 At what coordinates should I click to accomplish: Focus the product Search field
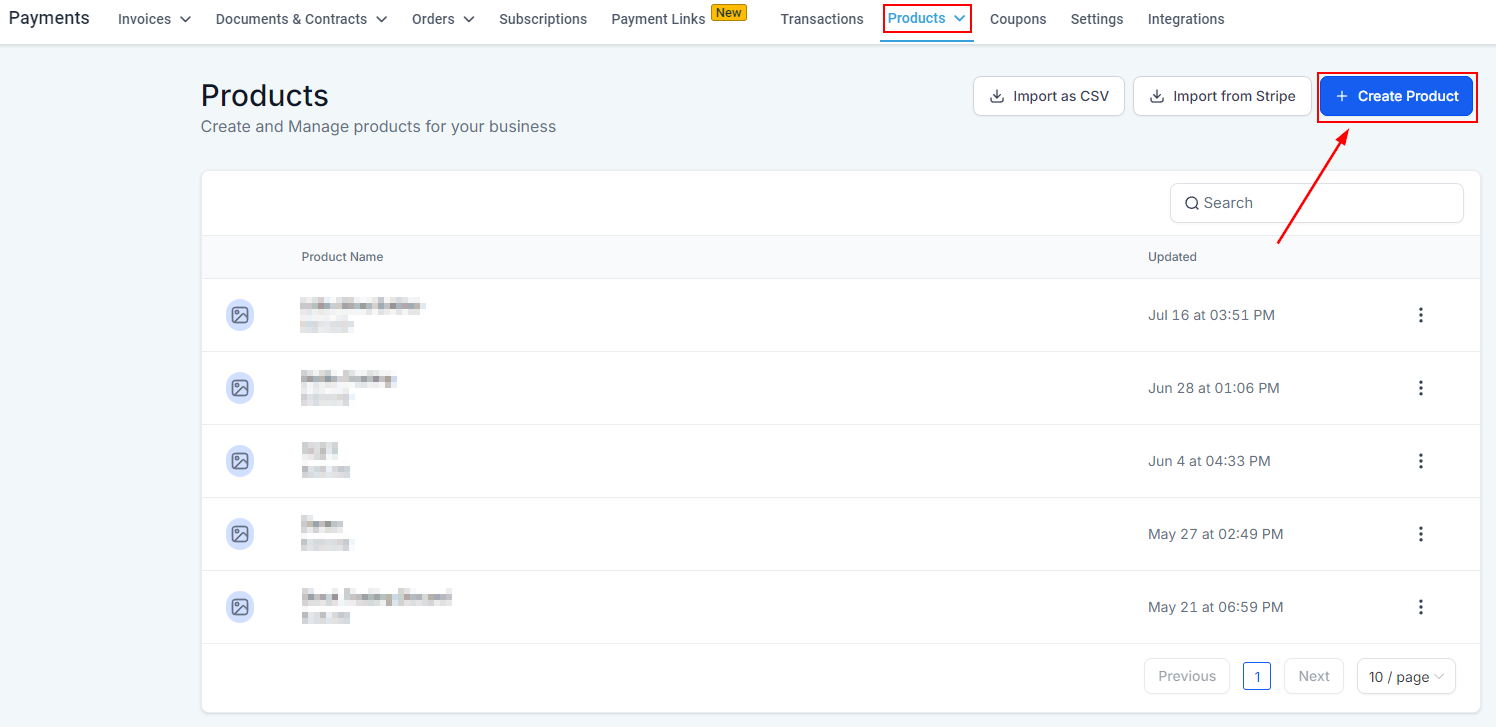pos(1317,203)
